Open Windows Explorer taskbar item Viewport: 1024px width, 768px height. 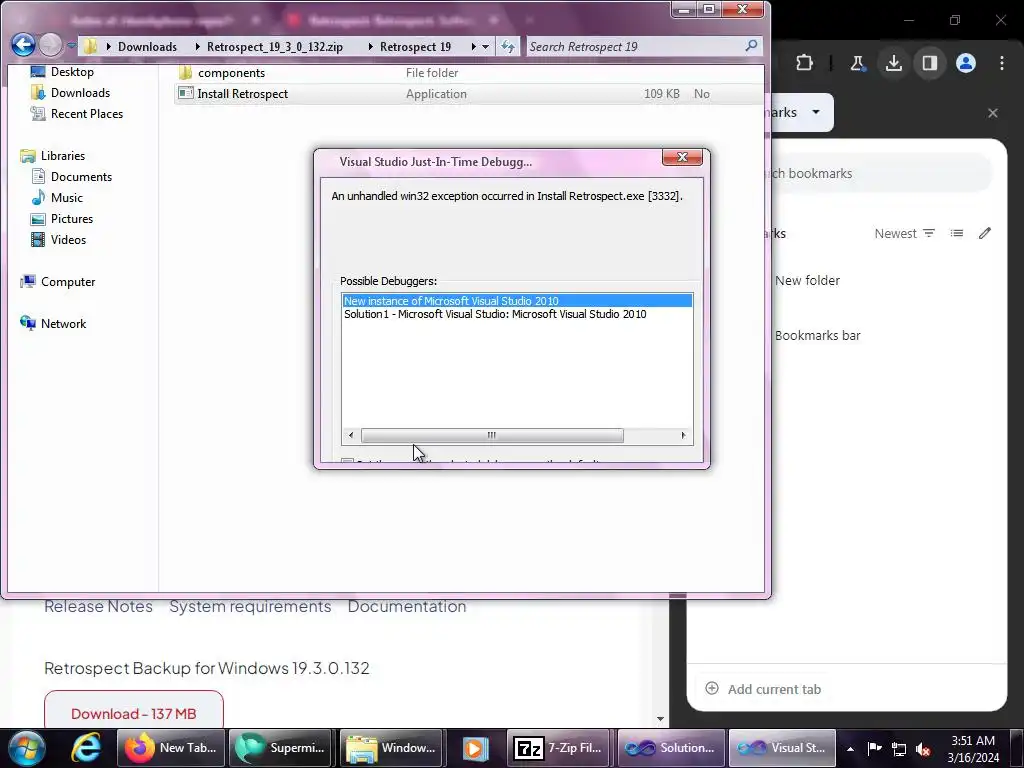[391, 748]
